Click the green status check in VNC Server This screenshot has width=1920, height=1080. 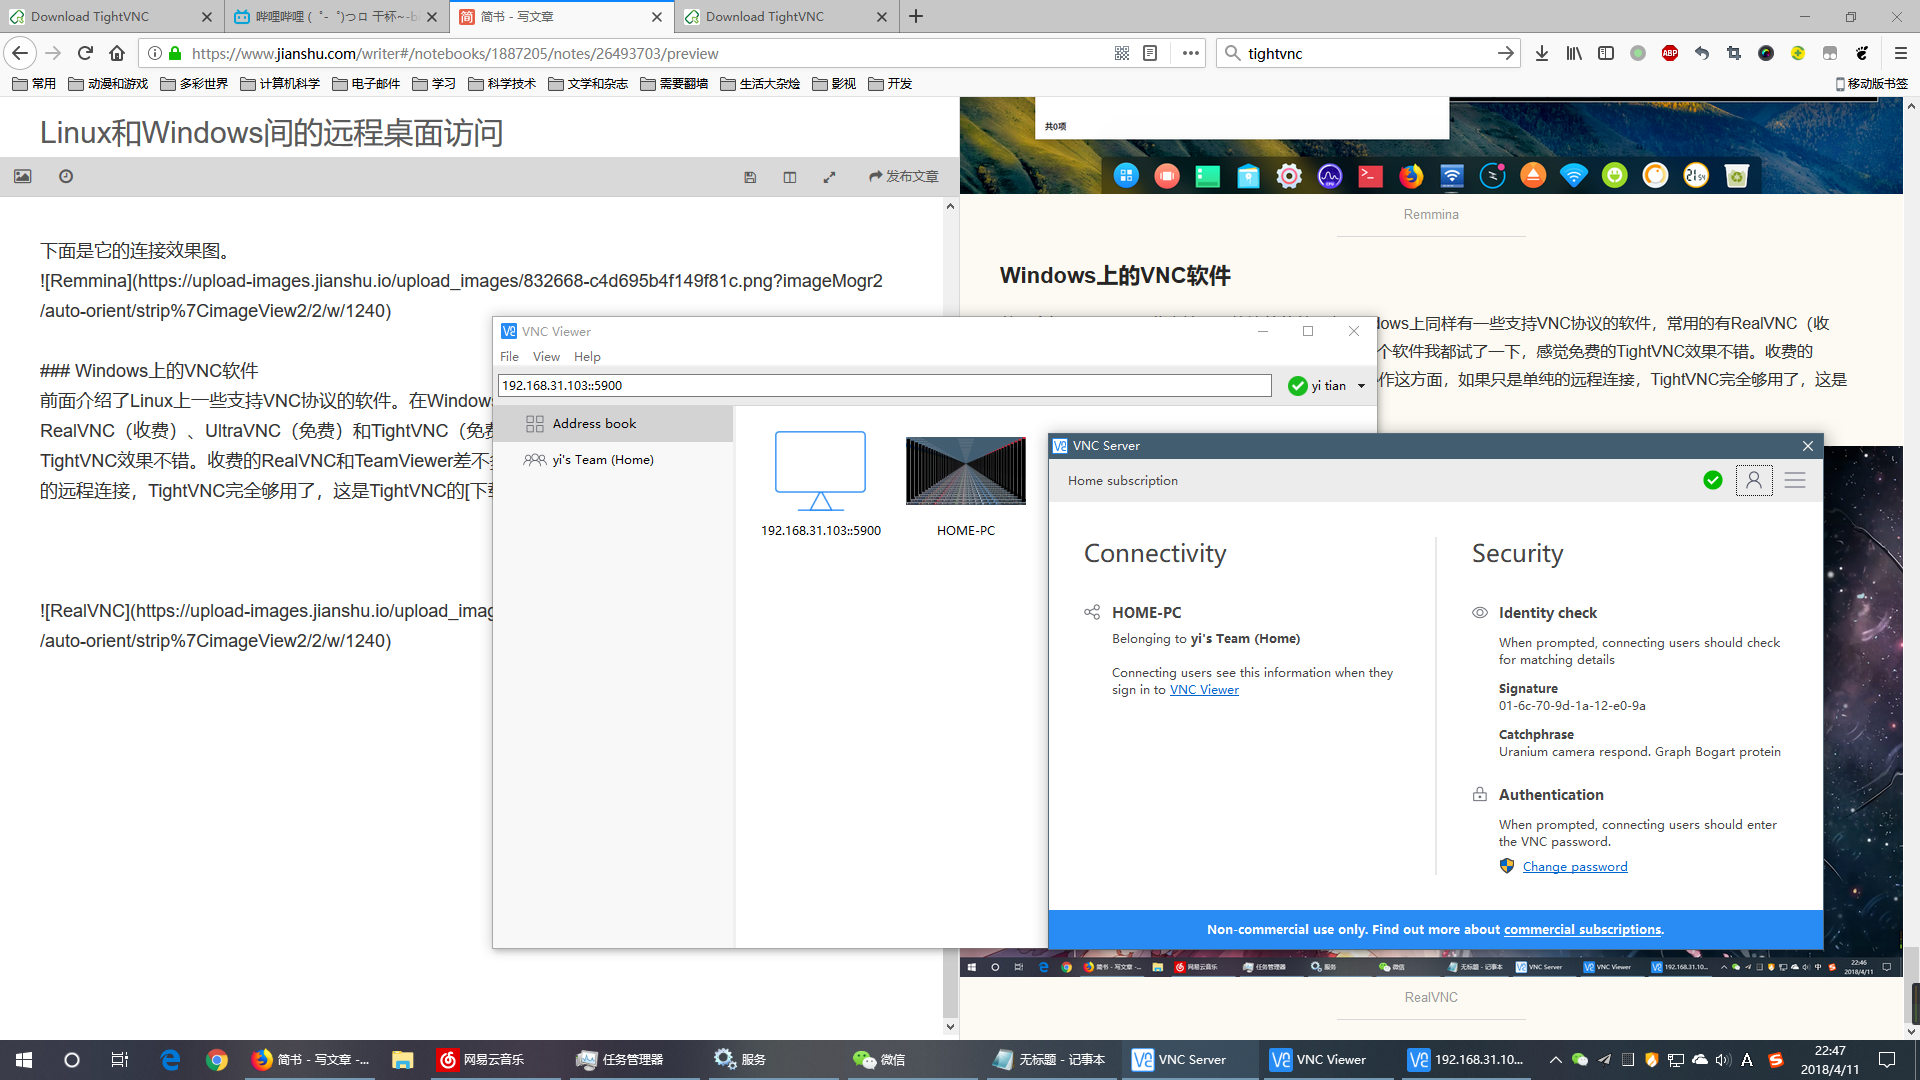[1712, 480]
